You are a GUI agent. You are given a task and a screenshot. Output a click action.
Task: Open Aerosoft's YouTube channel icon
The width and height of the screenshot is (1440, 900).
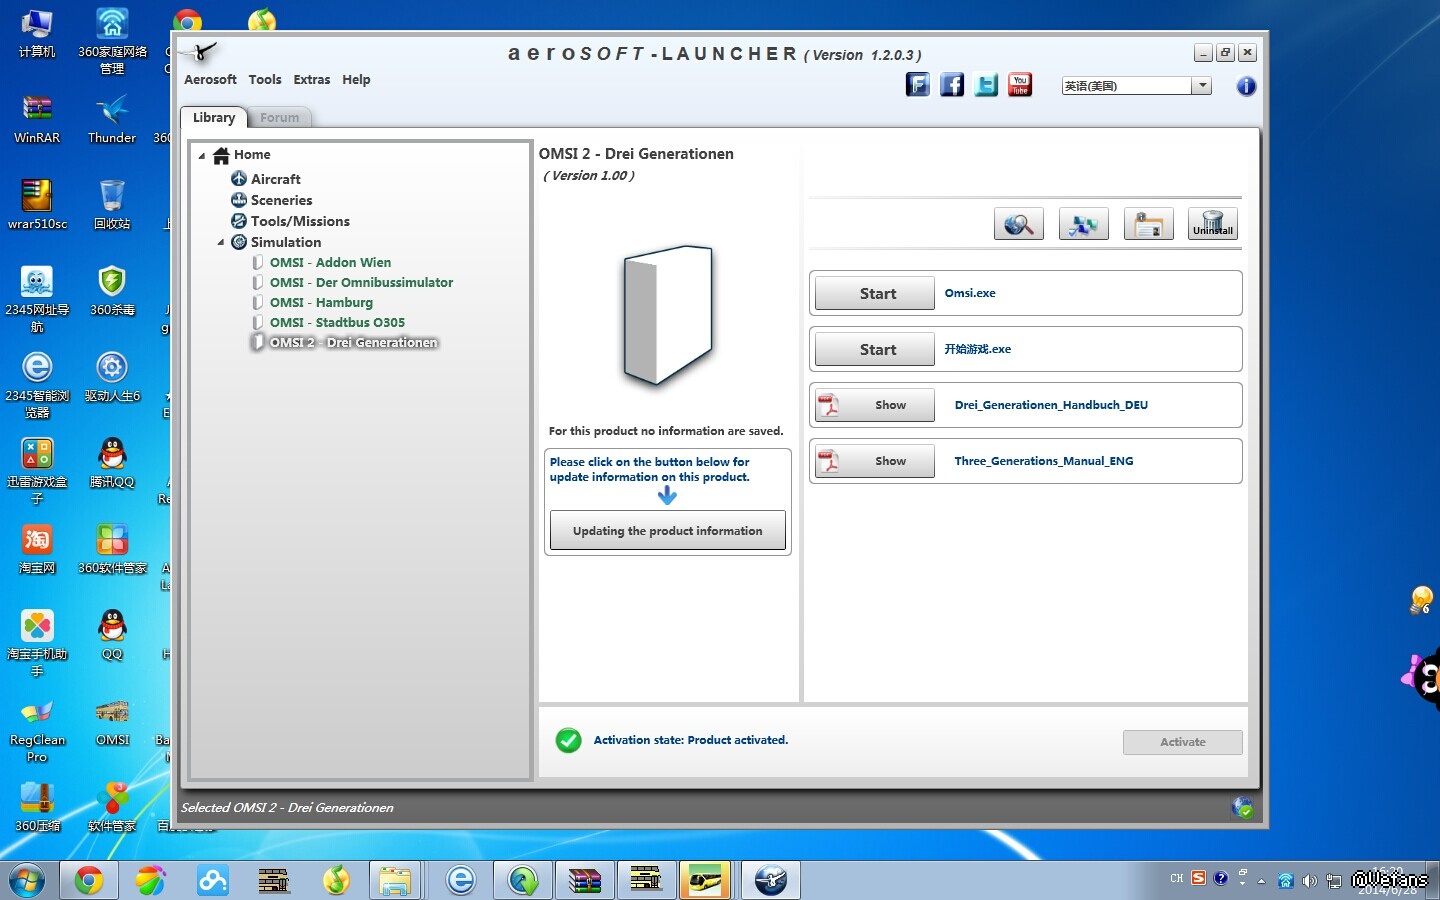(1020, 85)
